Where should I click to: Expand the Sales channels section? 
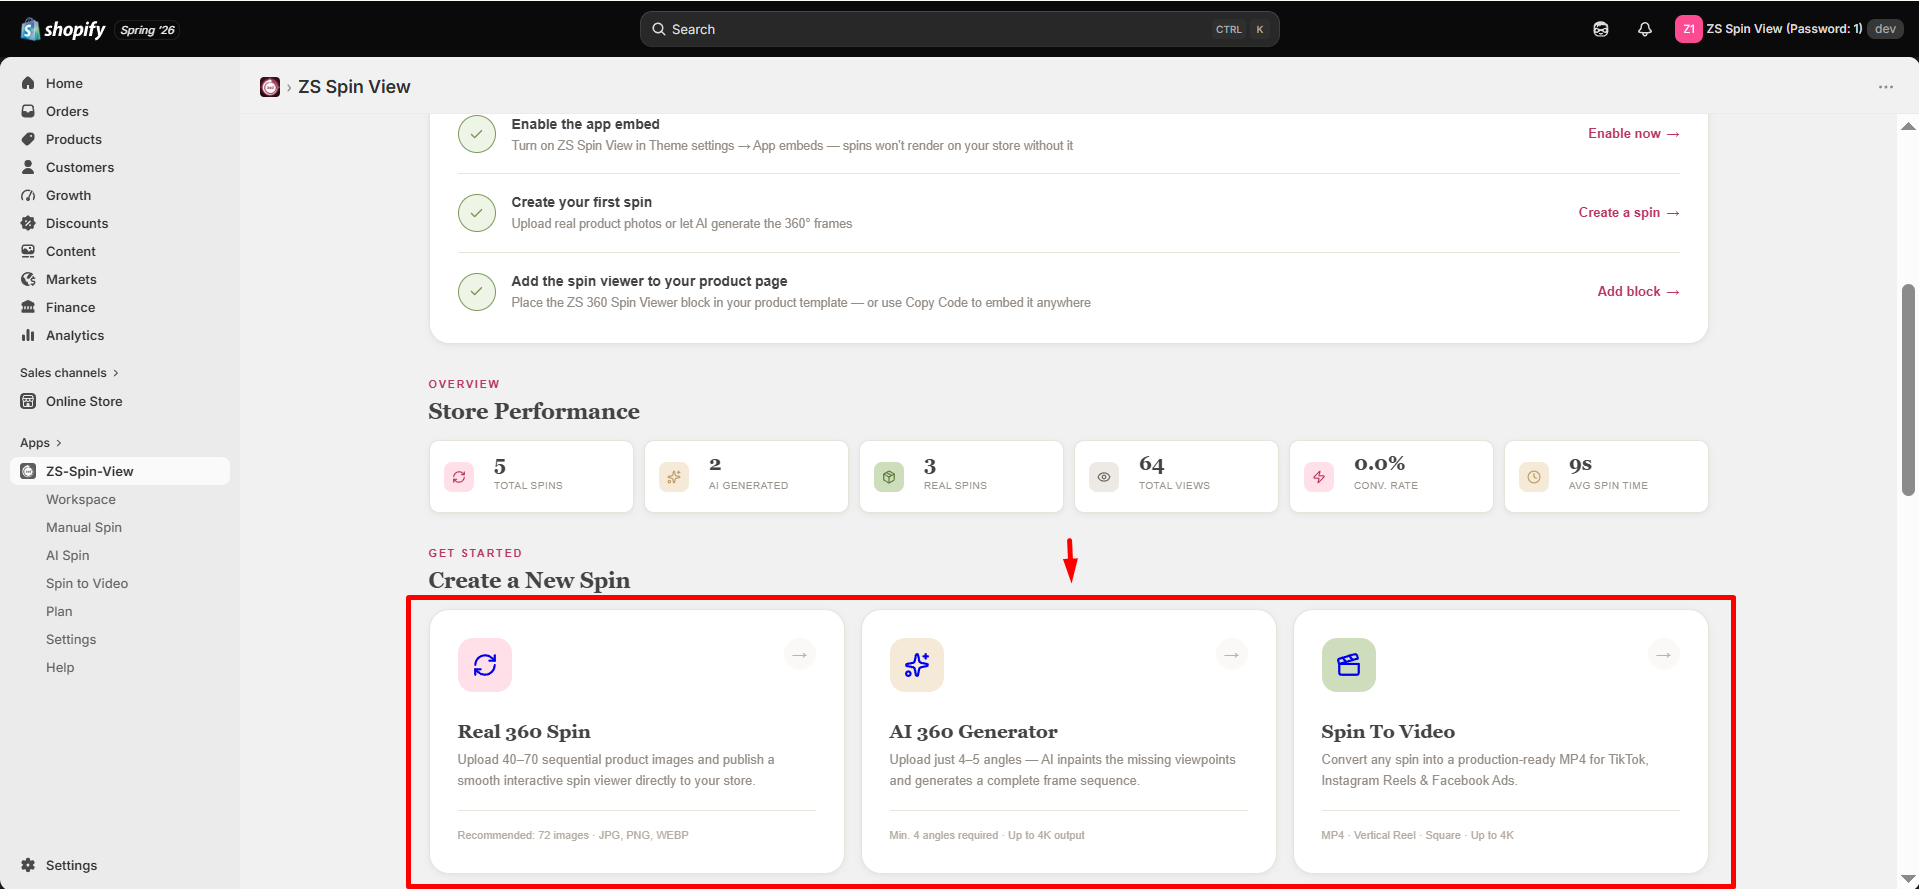click(x=69, y=373)
